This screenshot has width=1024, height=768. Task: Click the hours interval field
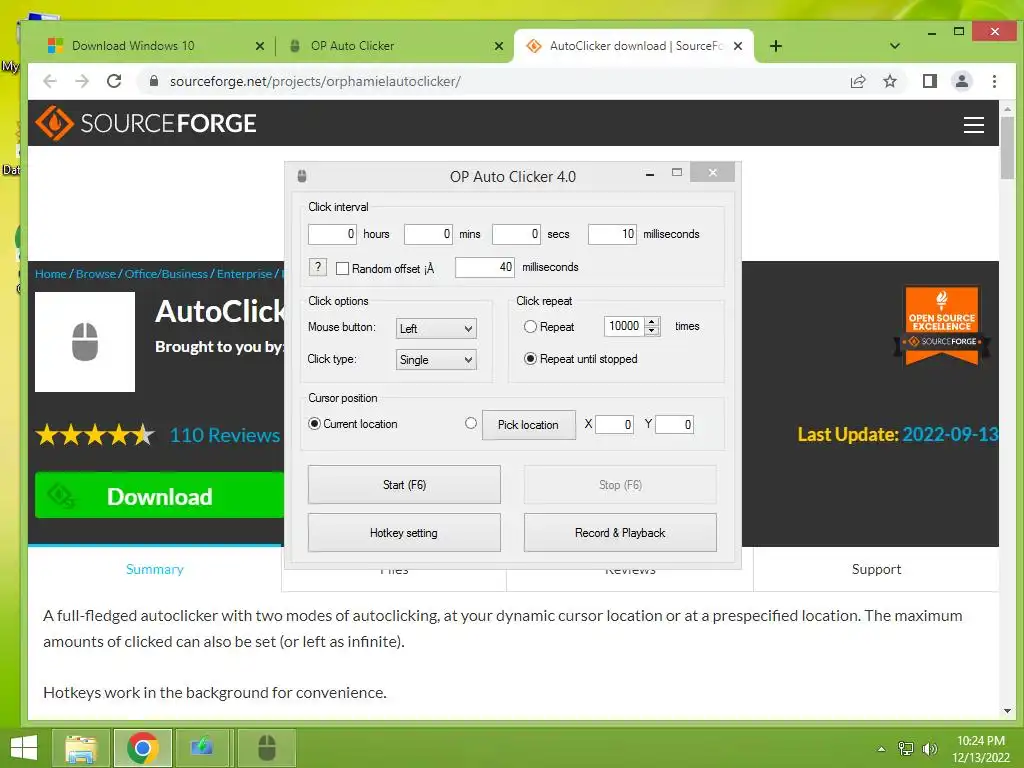pos(332,234)
